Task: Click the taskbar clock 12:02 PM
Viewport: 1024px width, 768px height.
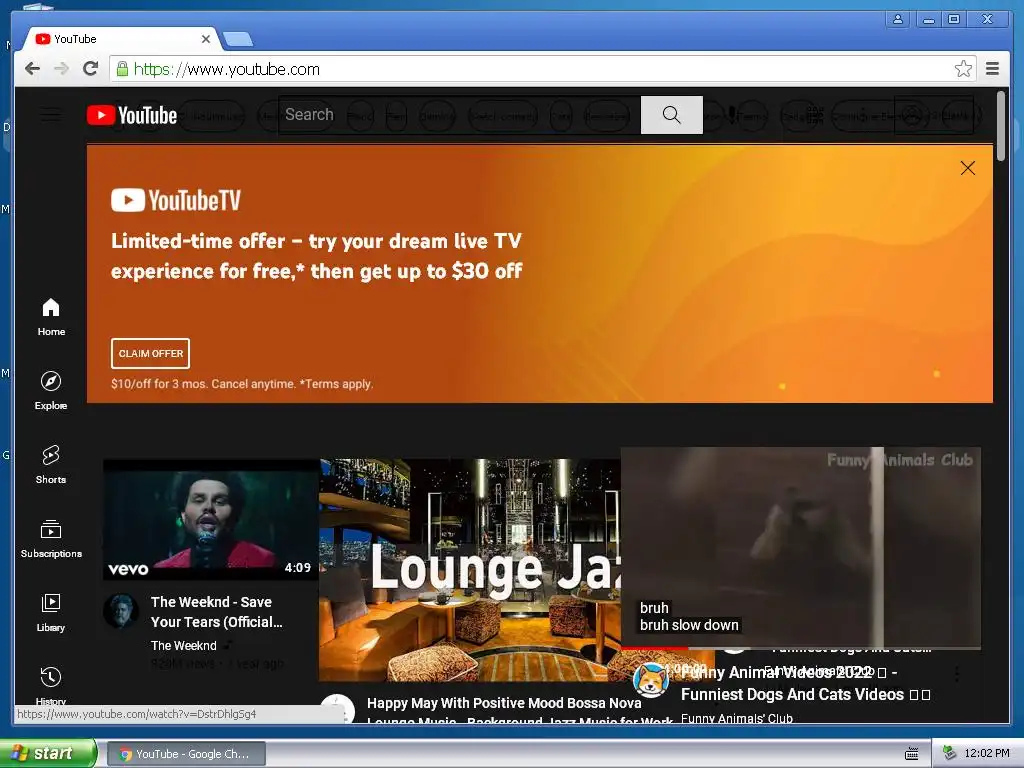Action: (987, 753)
